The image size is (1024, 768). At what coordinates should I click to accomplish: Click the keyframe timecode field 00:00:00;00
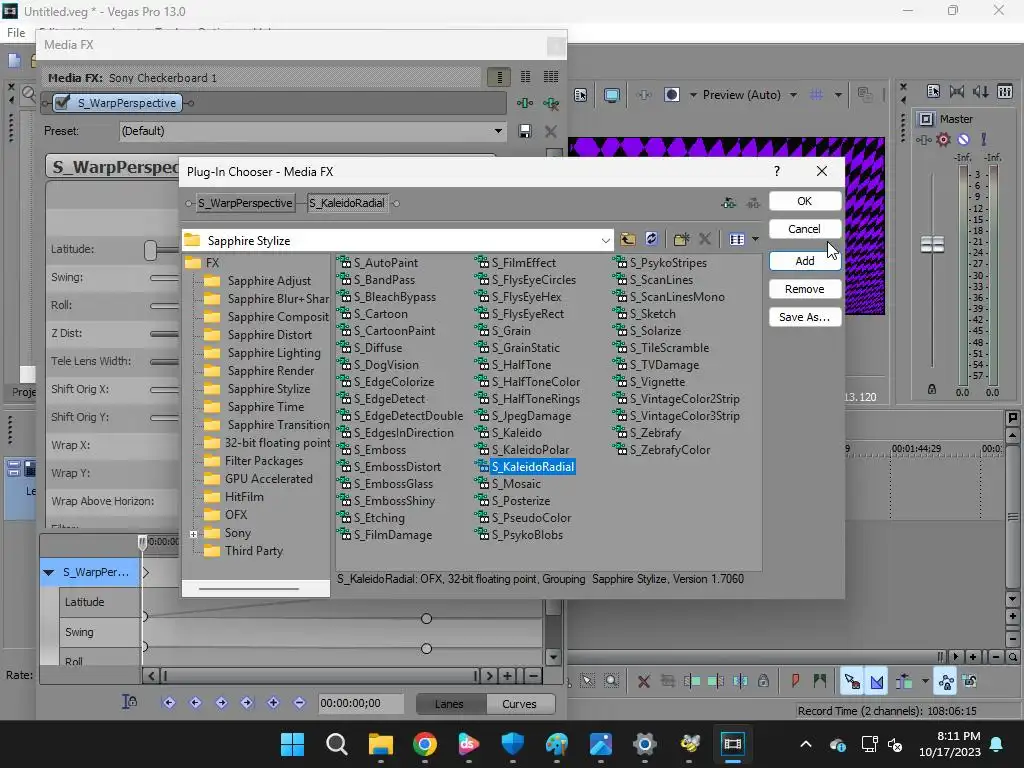tap(360, 703)
